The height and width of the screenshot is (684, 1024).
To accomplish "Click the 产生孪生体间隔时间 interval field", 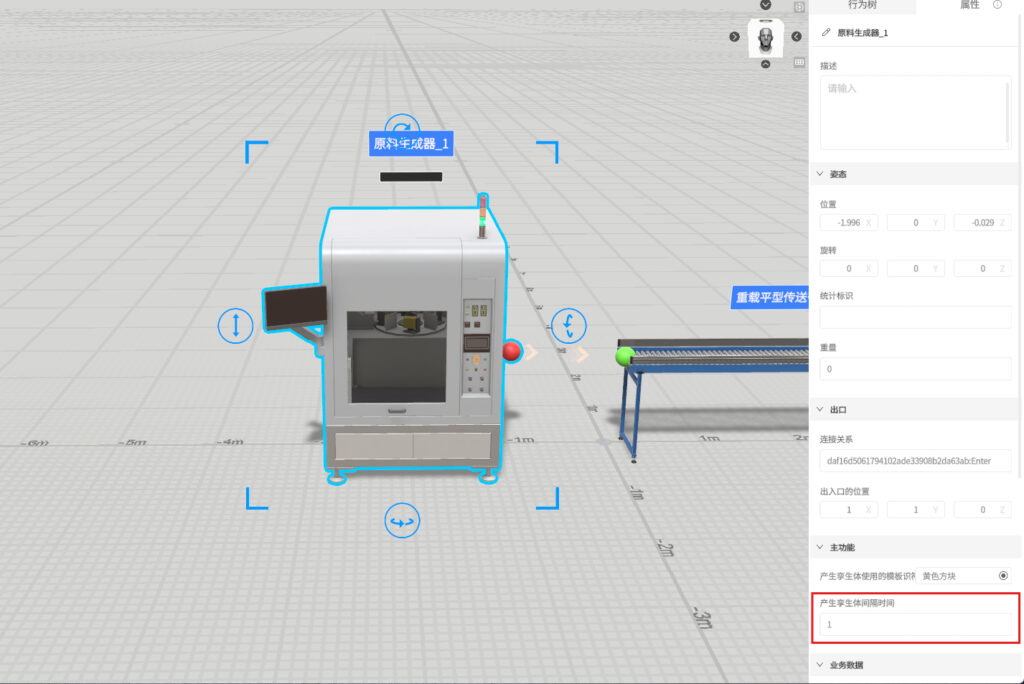I will click(x=915, y=625).
